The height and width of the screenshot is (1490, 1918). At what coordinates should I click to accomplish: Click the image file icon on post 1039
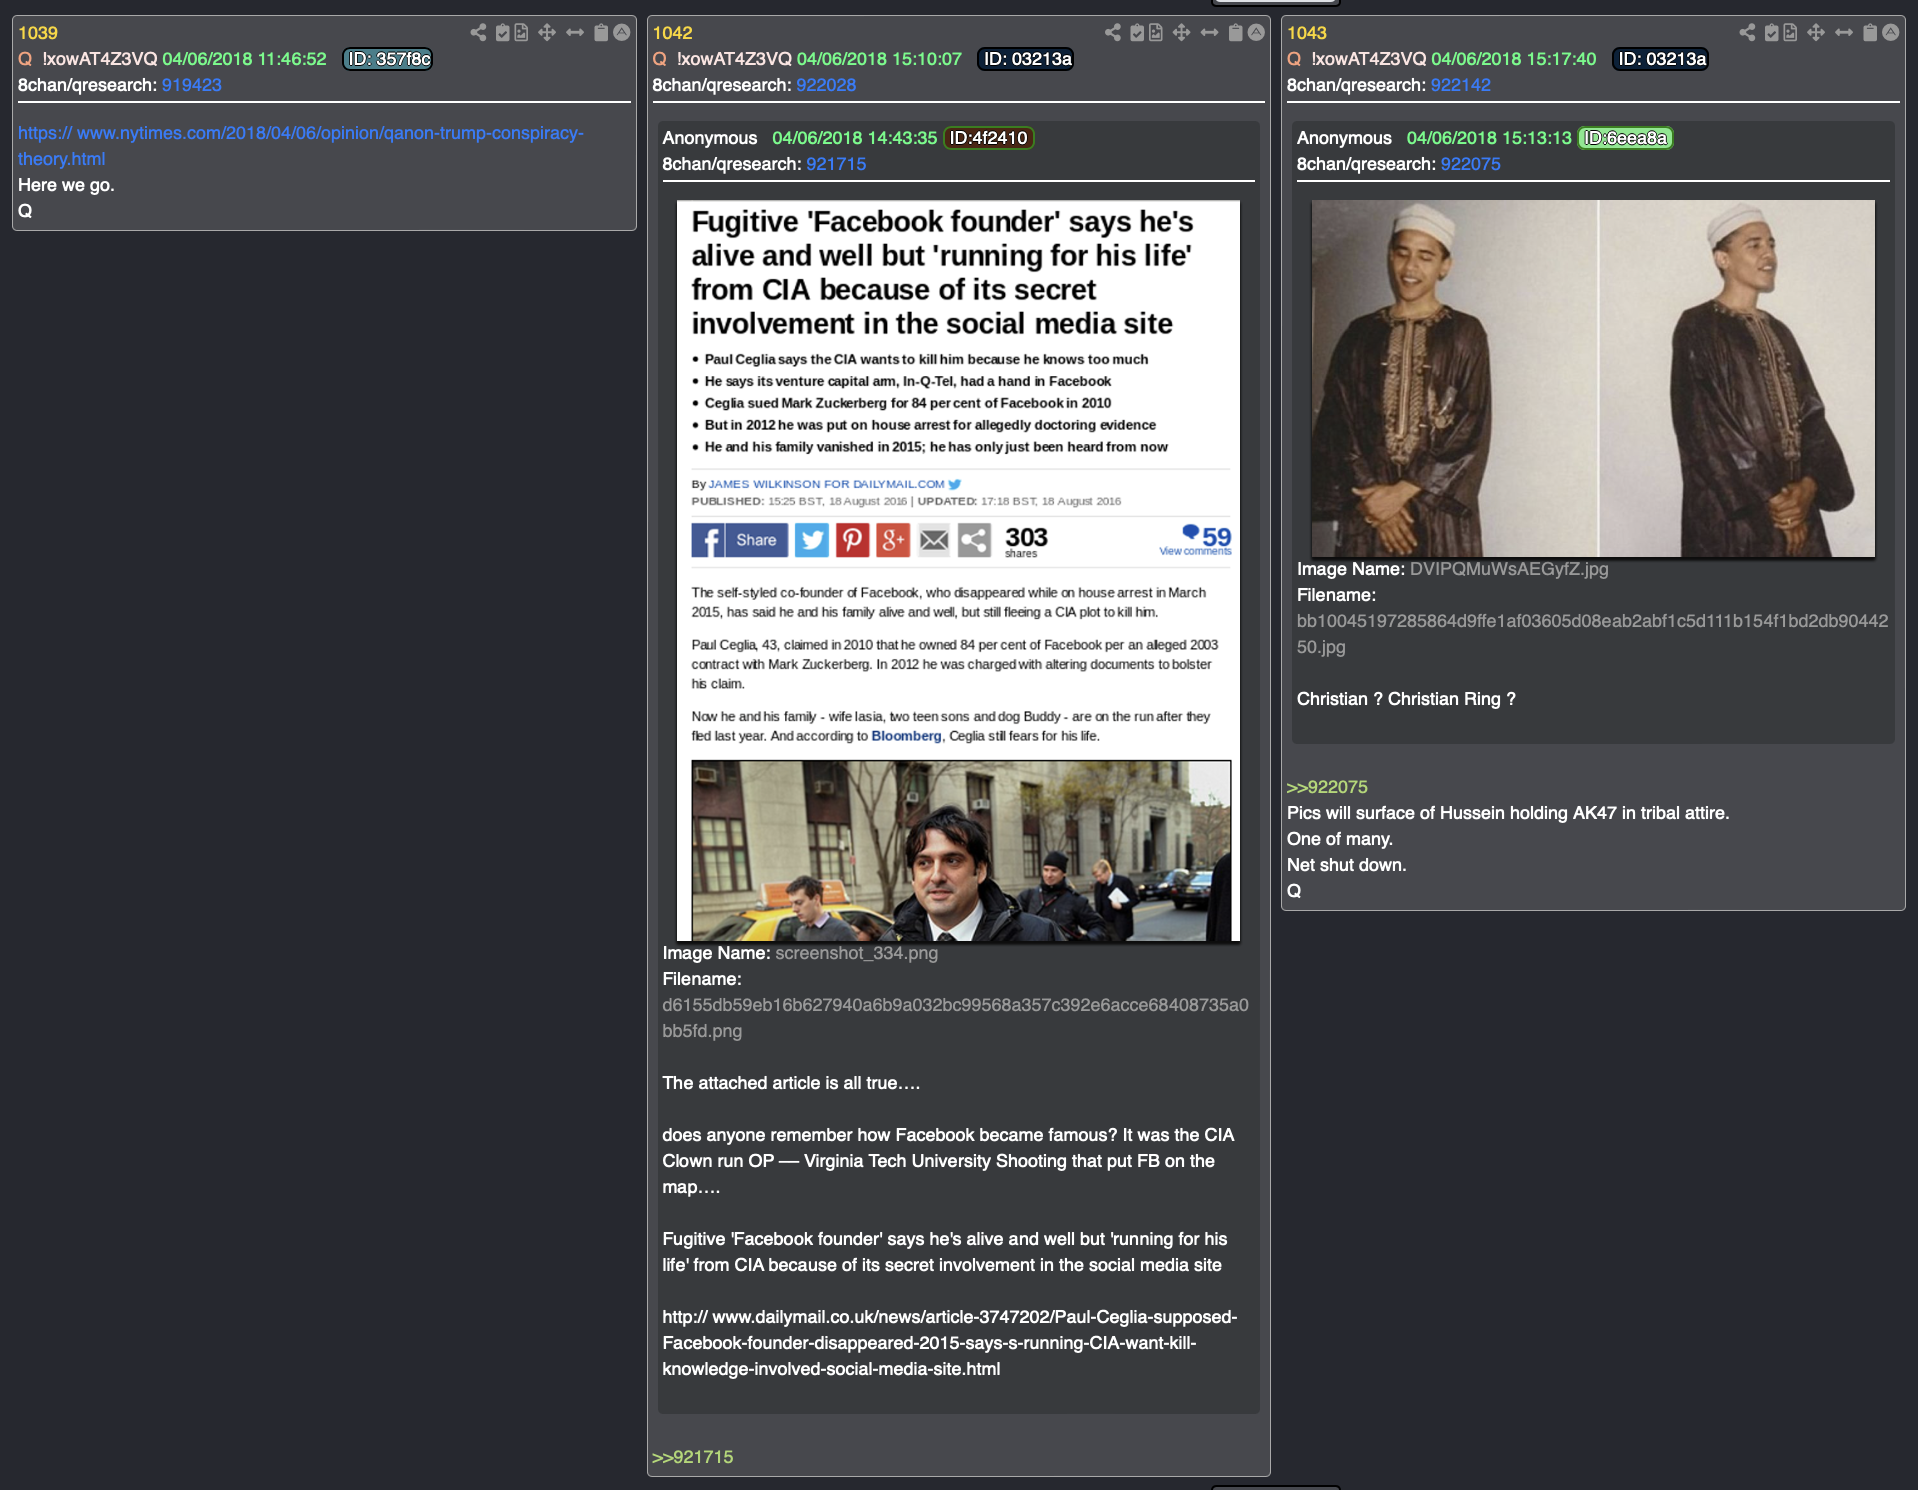[x=521, y=33]
